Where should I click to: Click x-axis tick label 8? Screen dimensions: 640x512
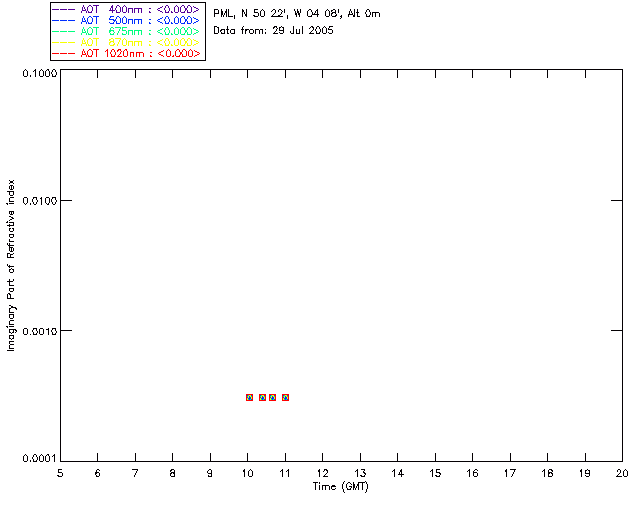173,473
